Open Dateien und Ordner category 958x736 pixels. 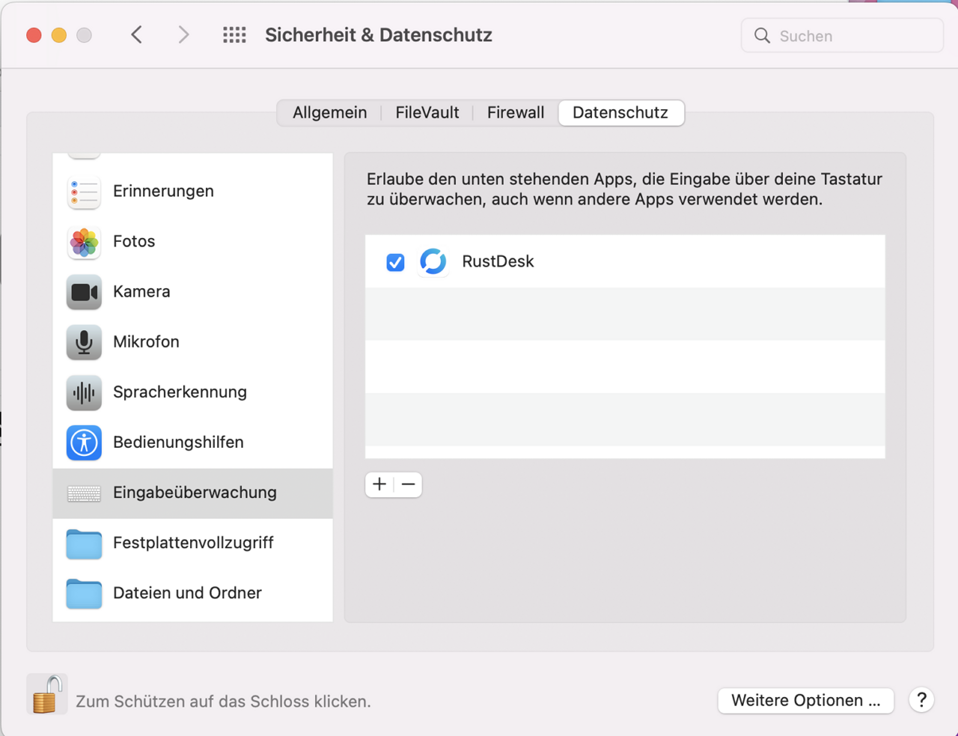pos(187,593)
